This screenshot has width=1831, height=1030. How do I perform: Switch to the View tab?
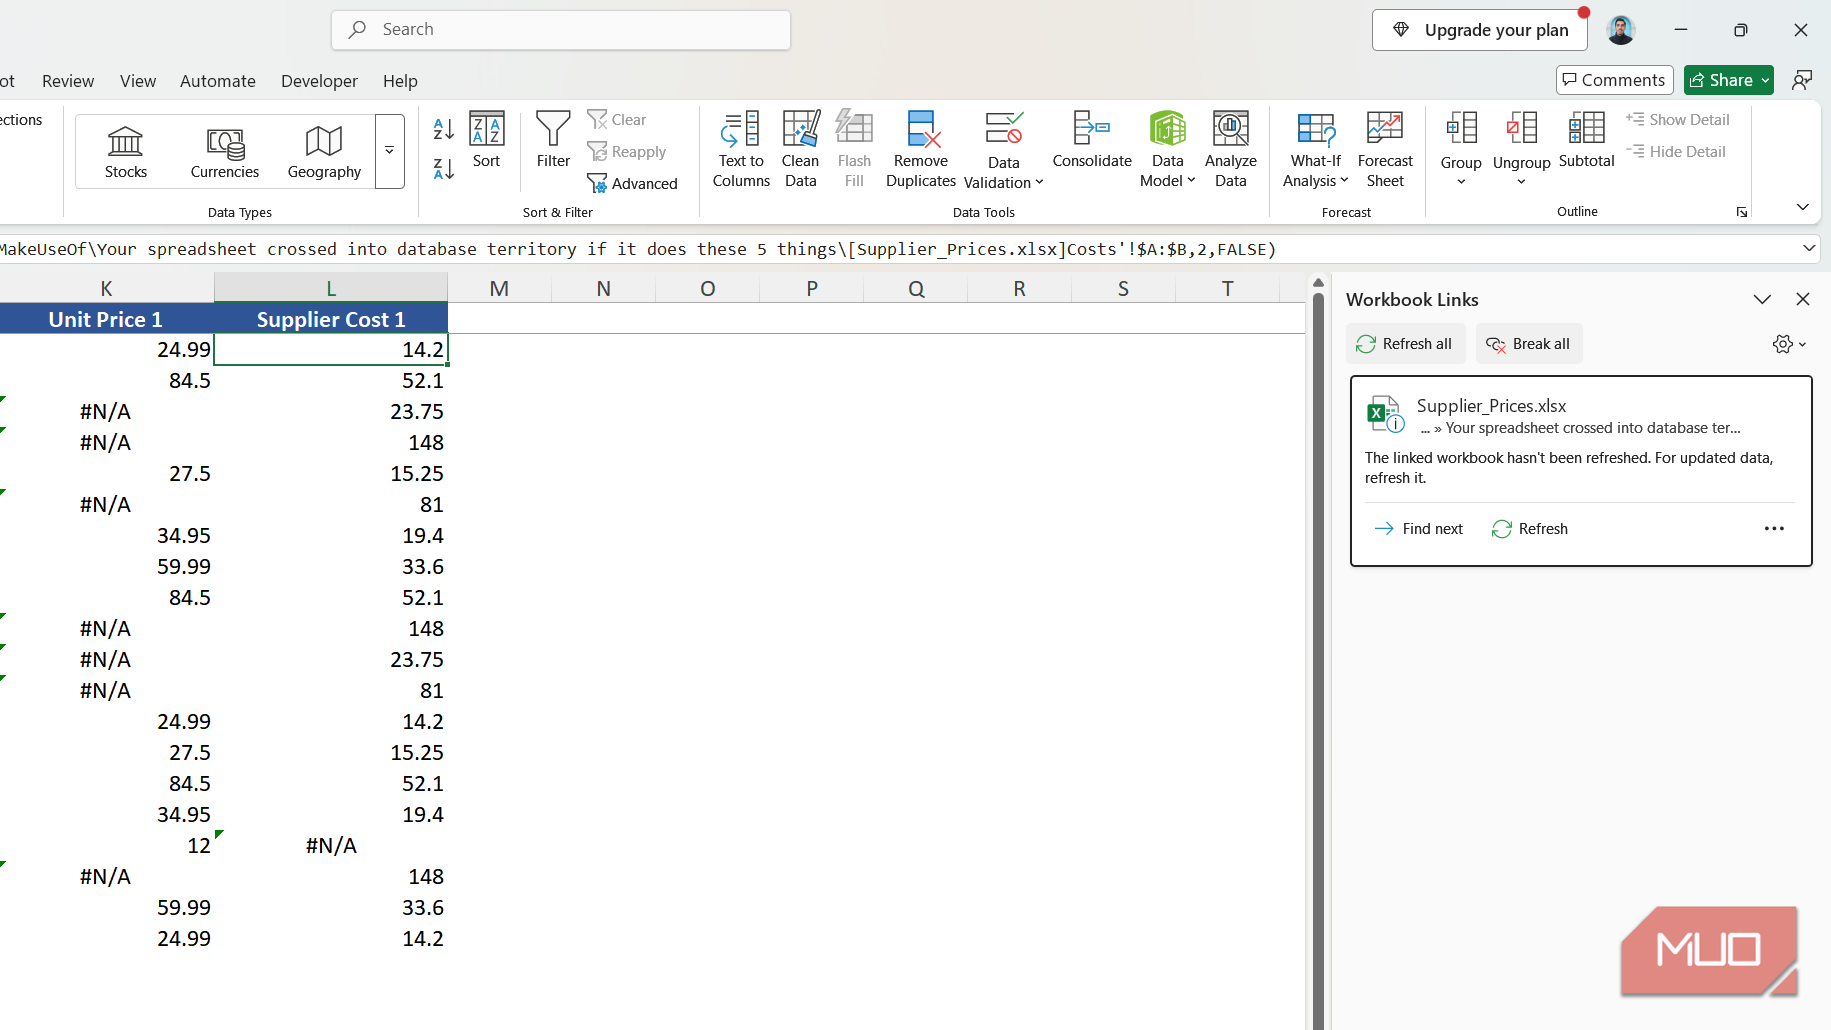pos(138,81)
